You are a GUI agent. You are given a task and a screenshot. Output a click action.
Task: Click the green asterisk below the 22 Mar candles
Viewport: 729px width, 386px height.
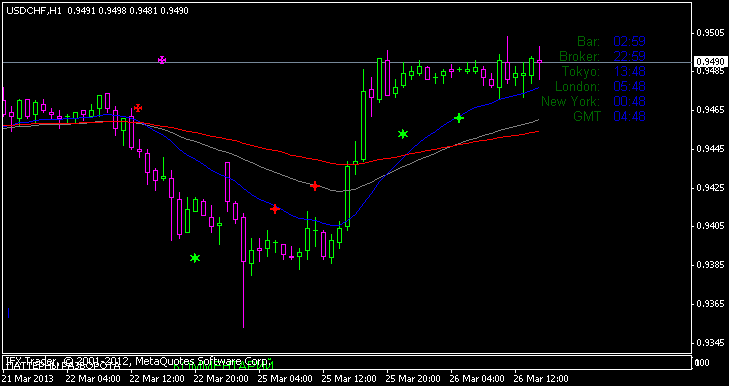point(195,258)
